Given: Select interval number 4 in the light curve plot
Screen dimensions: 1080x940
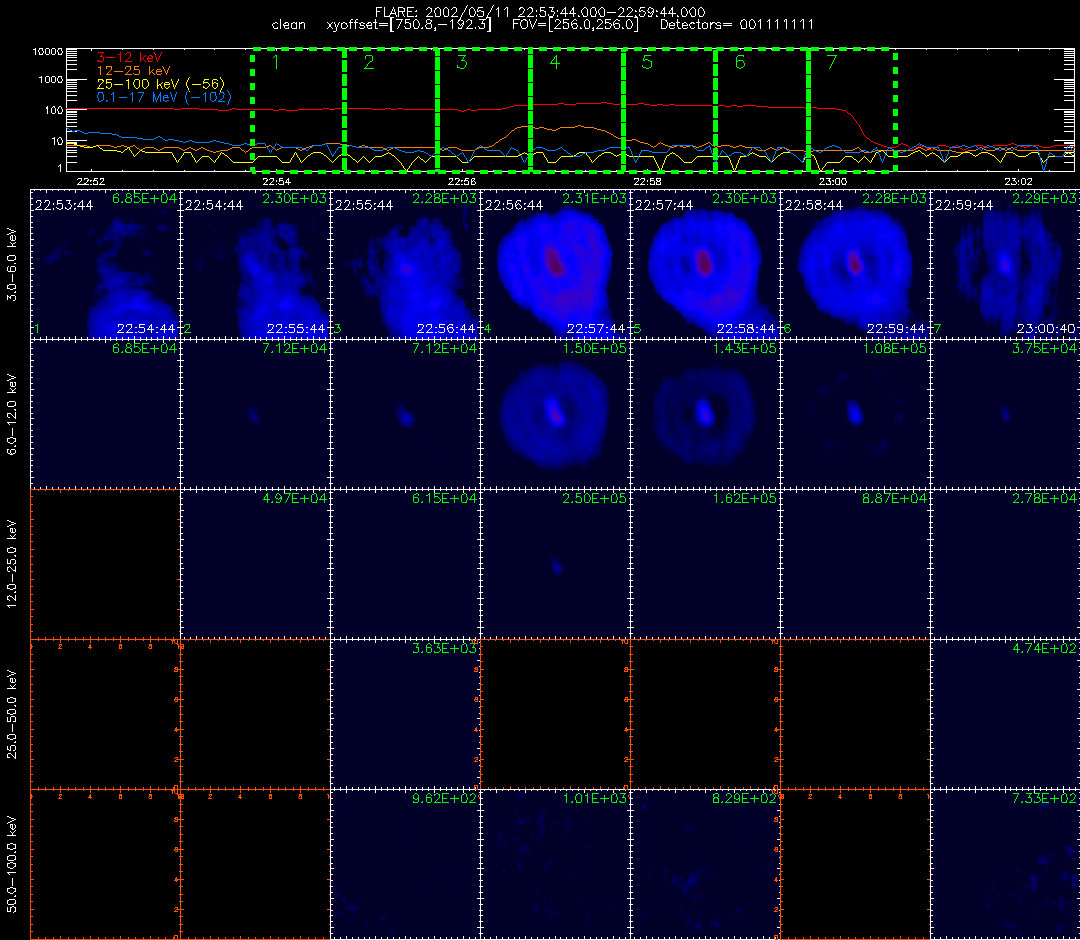Looking at the screenshot, I should [554, 62].
